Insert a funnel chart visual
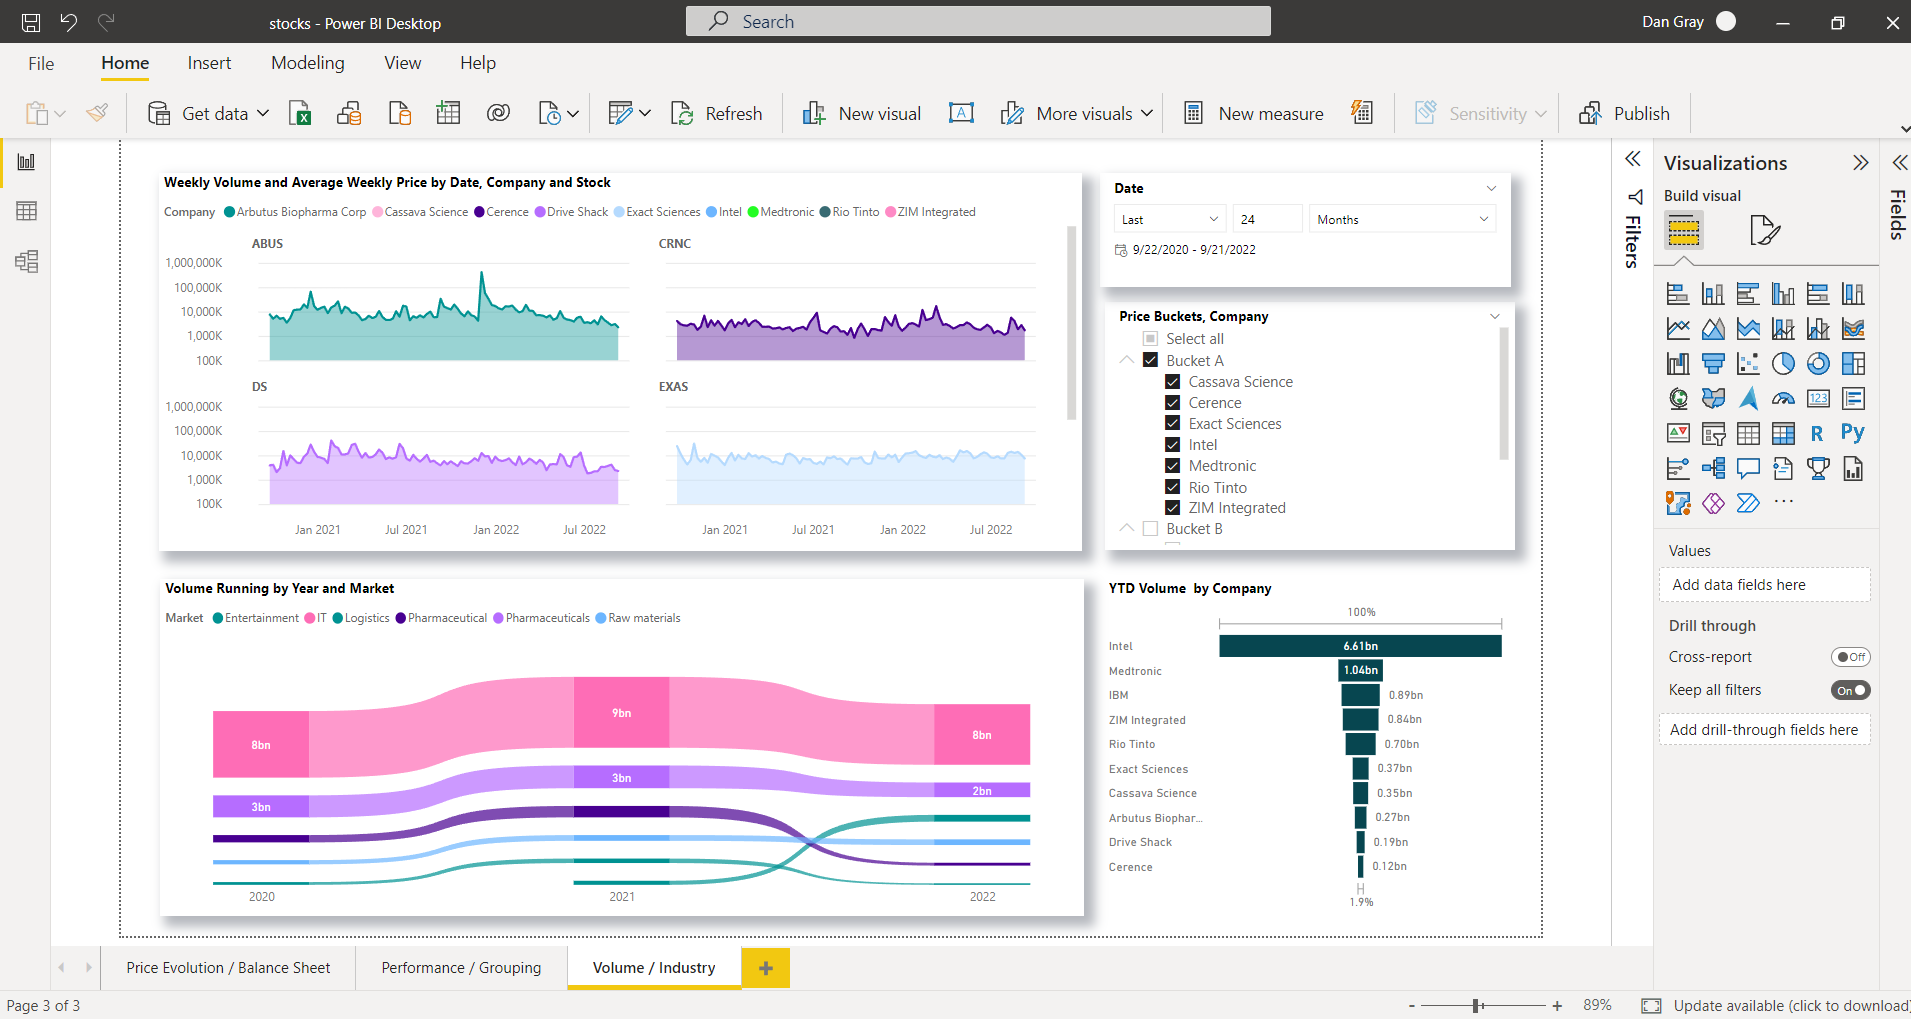Image resolution: width=1911 pixels, height=1019 pixels. [x=1713, y=364]
